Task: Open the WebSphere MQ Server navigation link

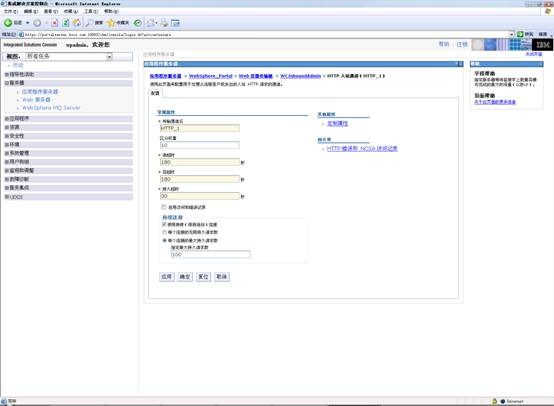Action: (x=51, y=108)
